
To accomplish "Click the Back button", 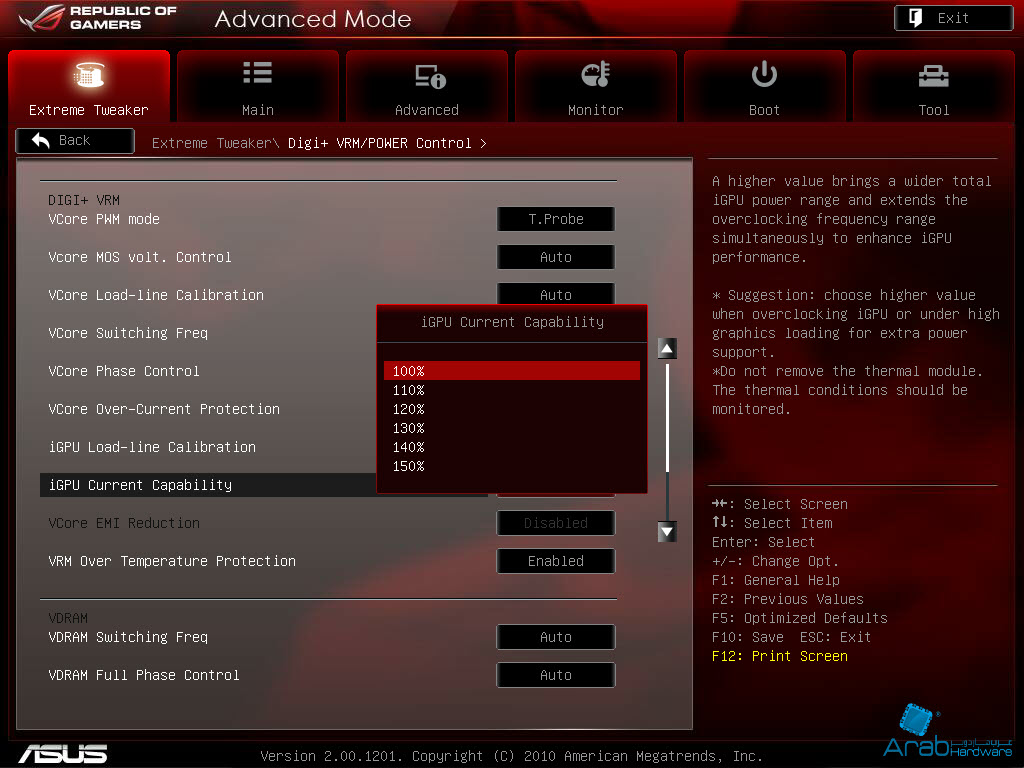I will [x=75, y=141].
